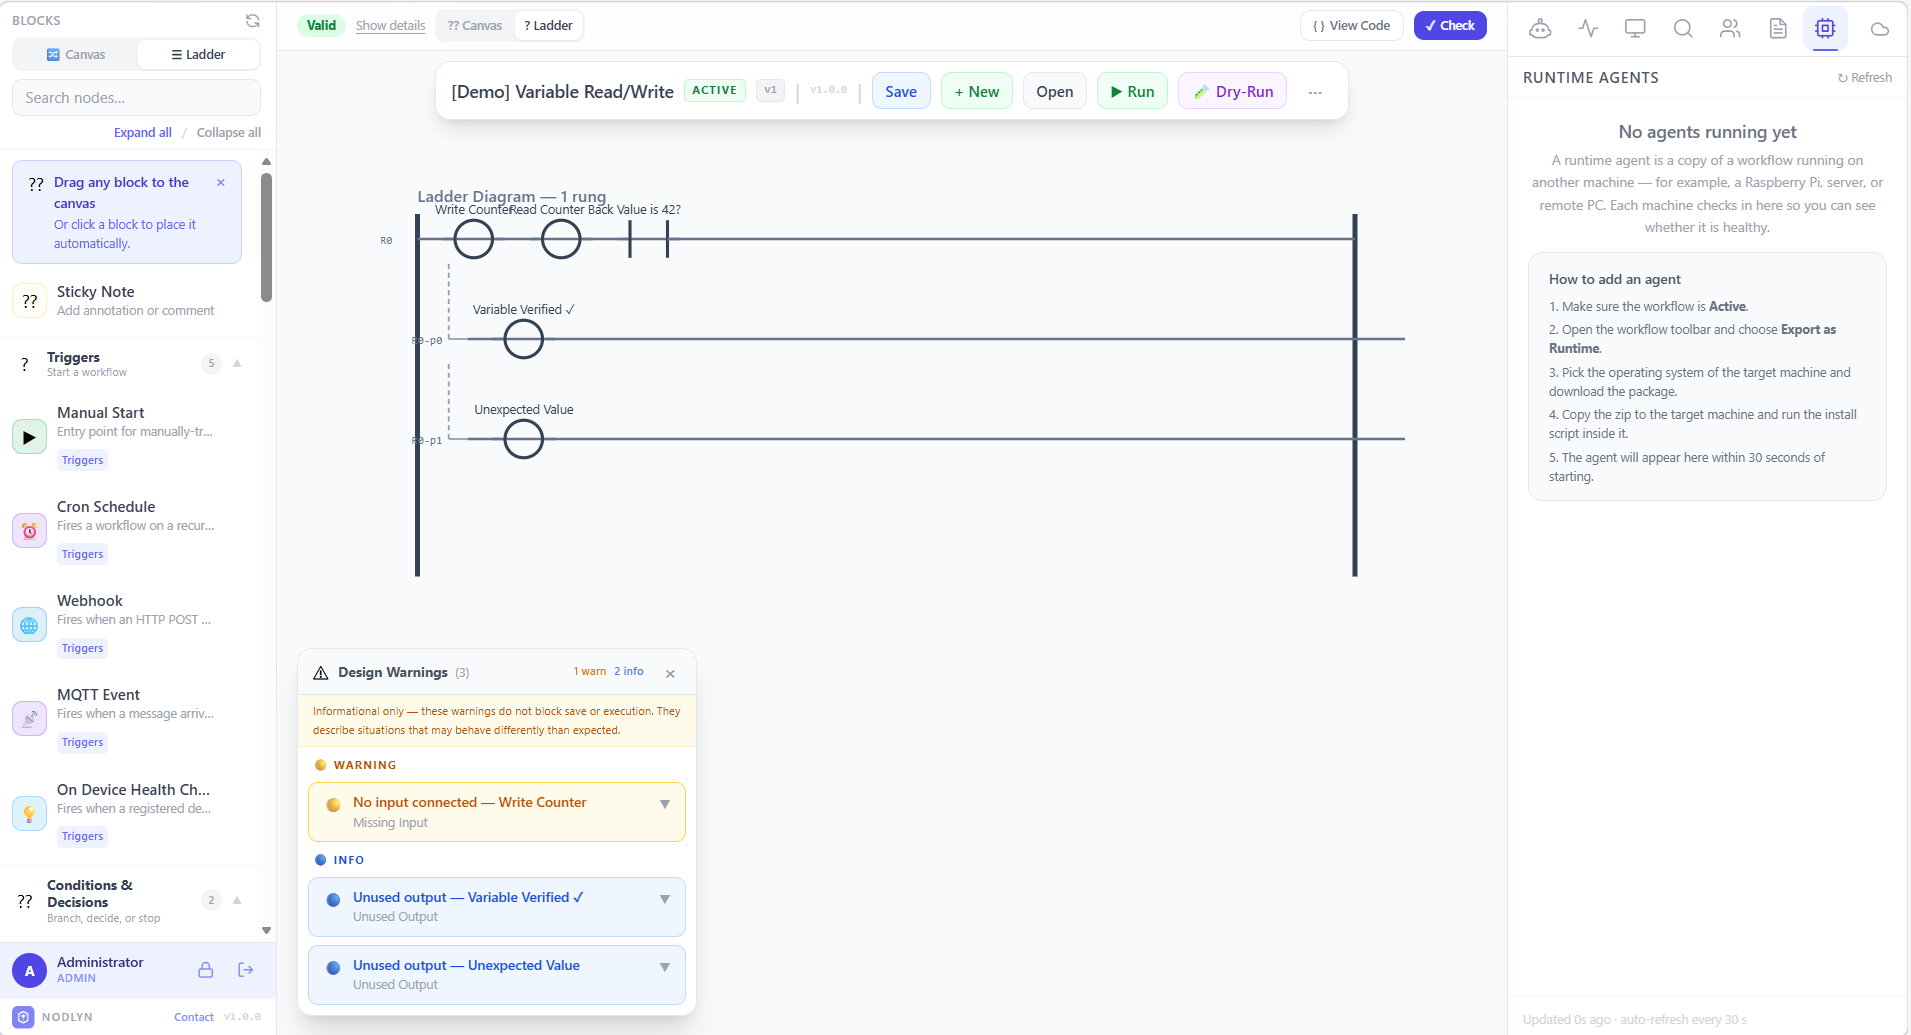Click the Valid status badge
1911x1035 pixels.
coord(321,25)
